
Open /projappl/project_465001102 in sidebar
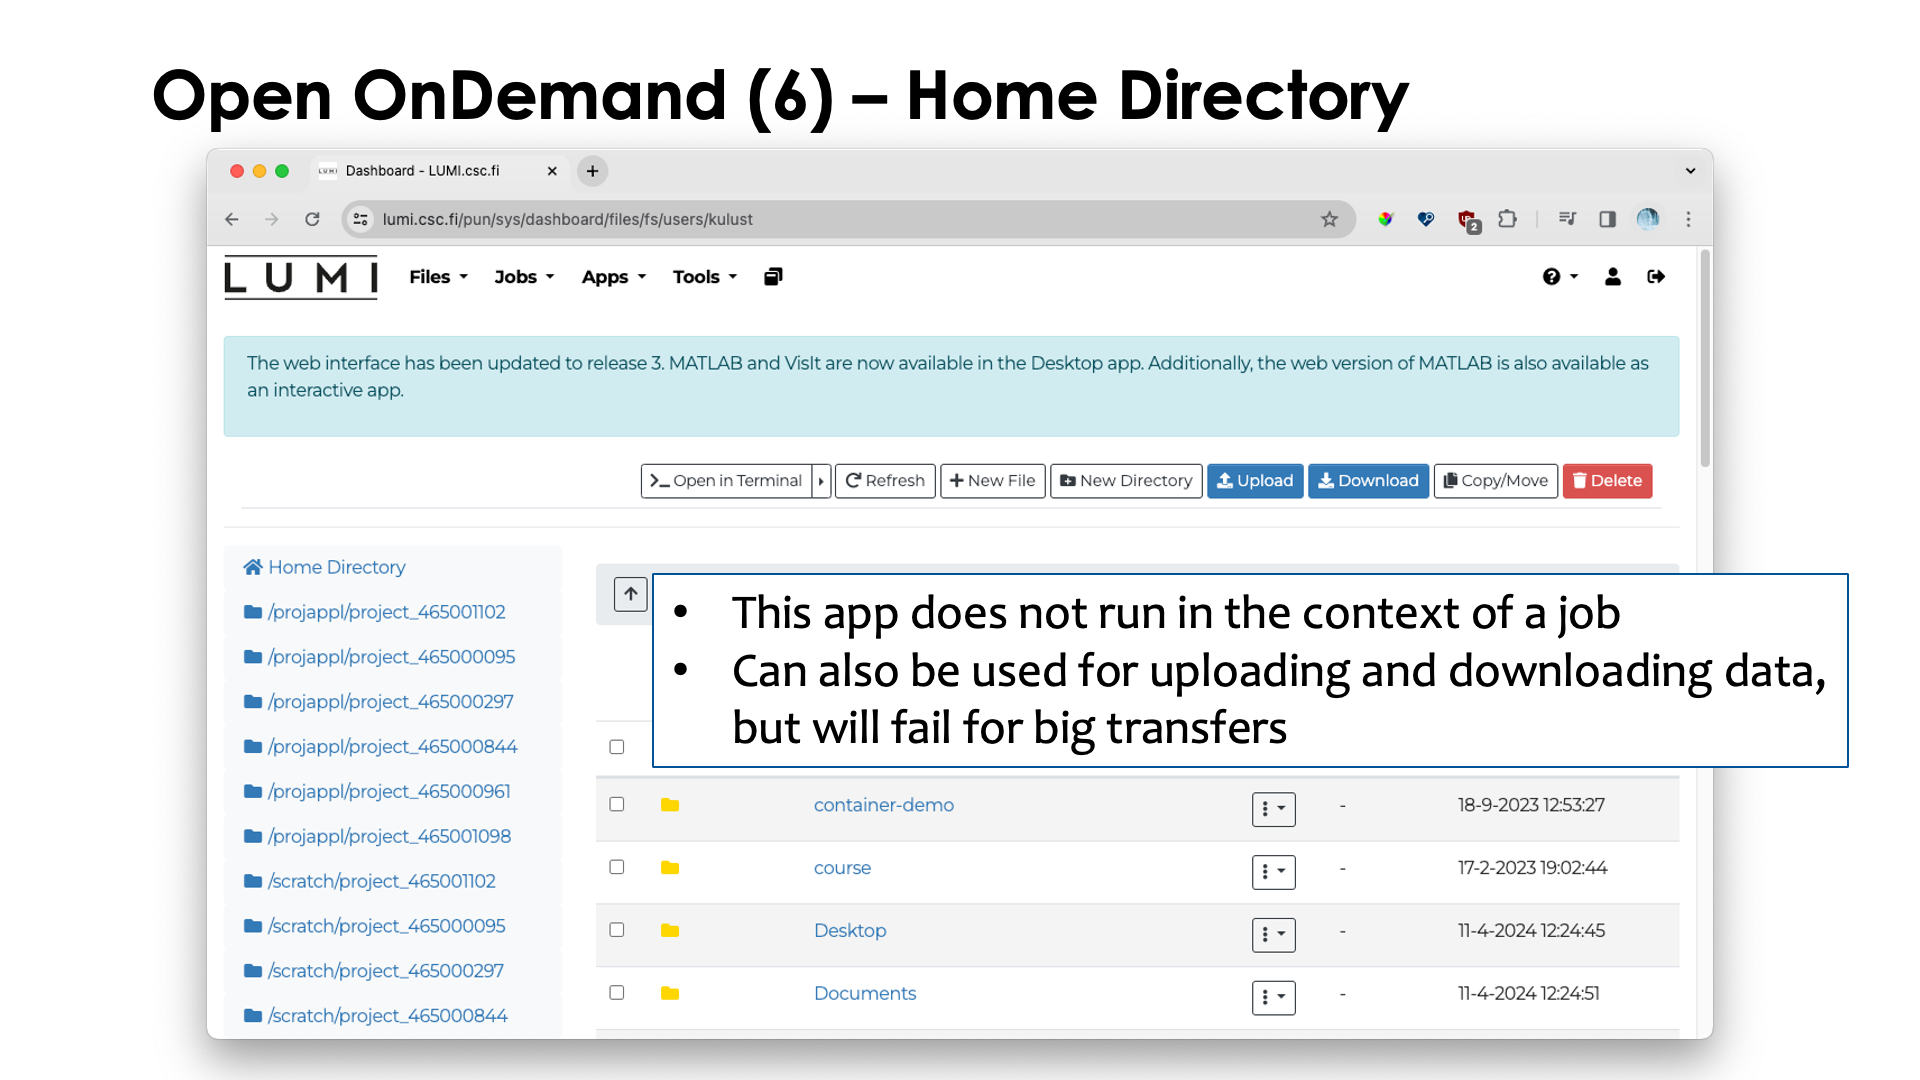[374, 612]
